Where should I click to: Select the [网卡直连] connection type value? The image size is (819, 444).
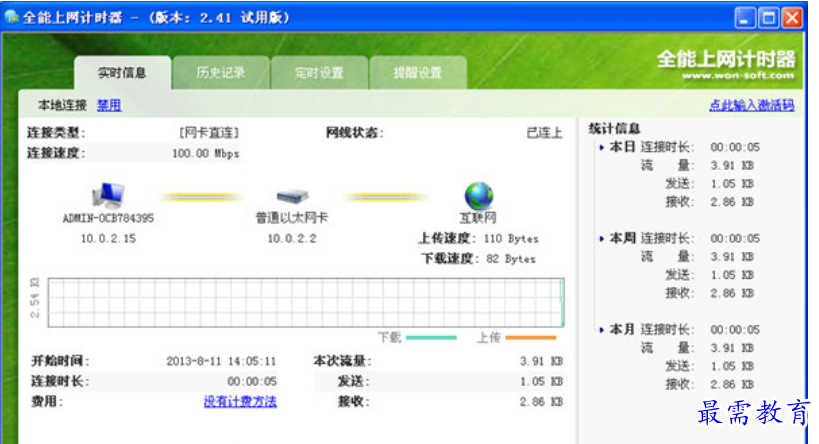(208, 133)
